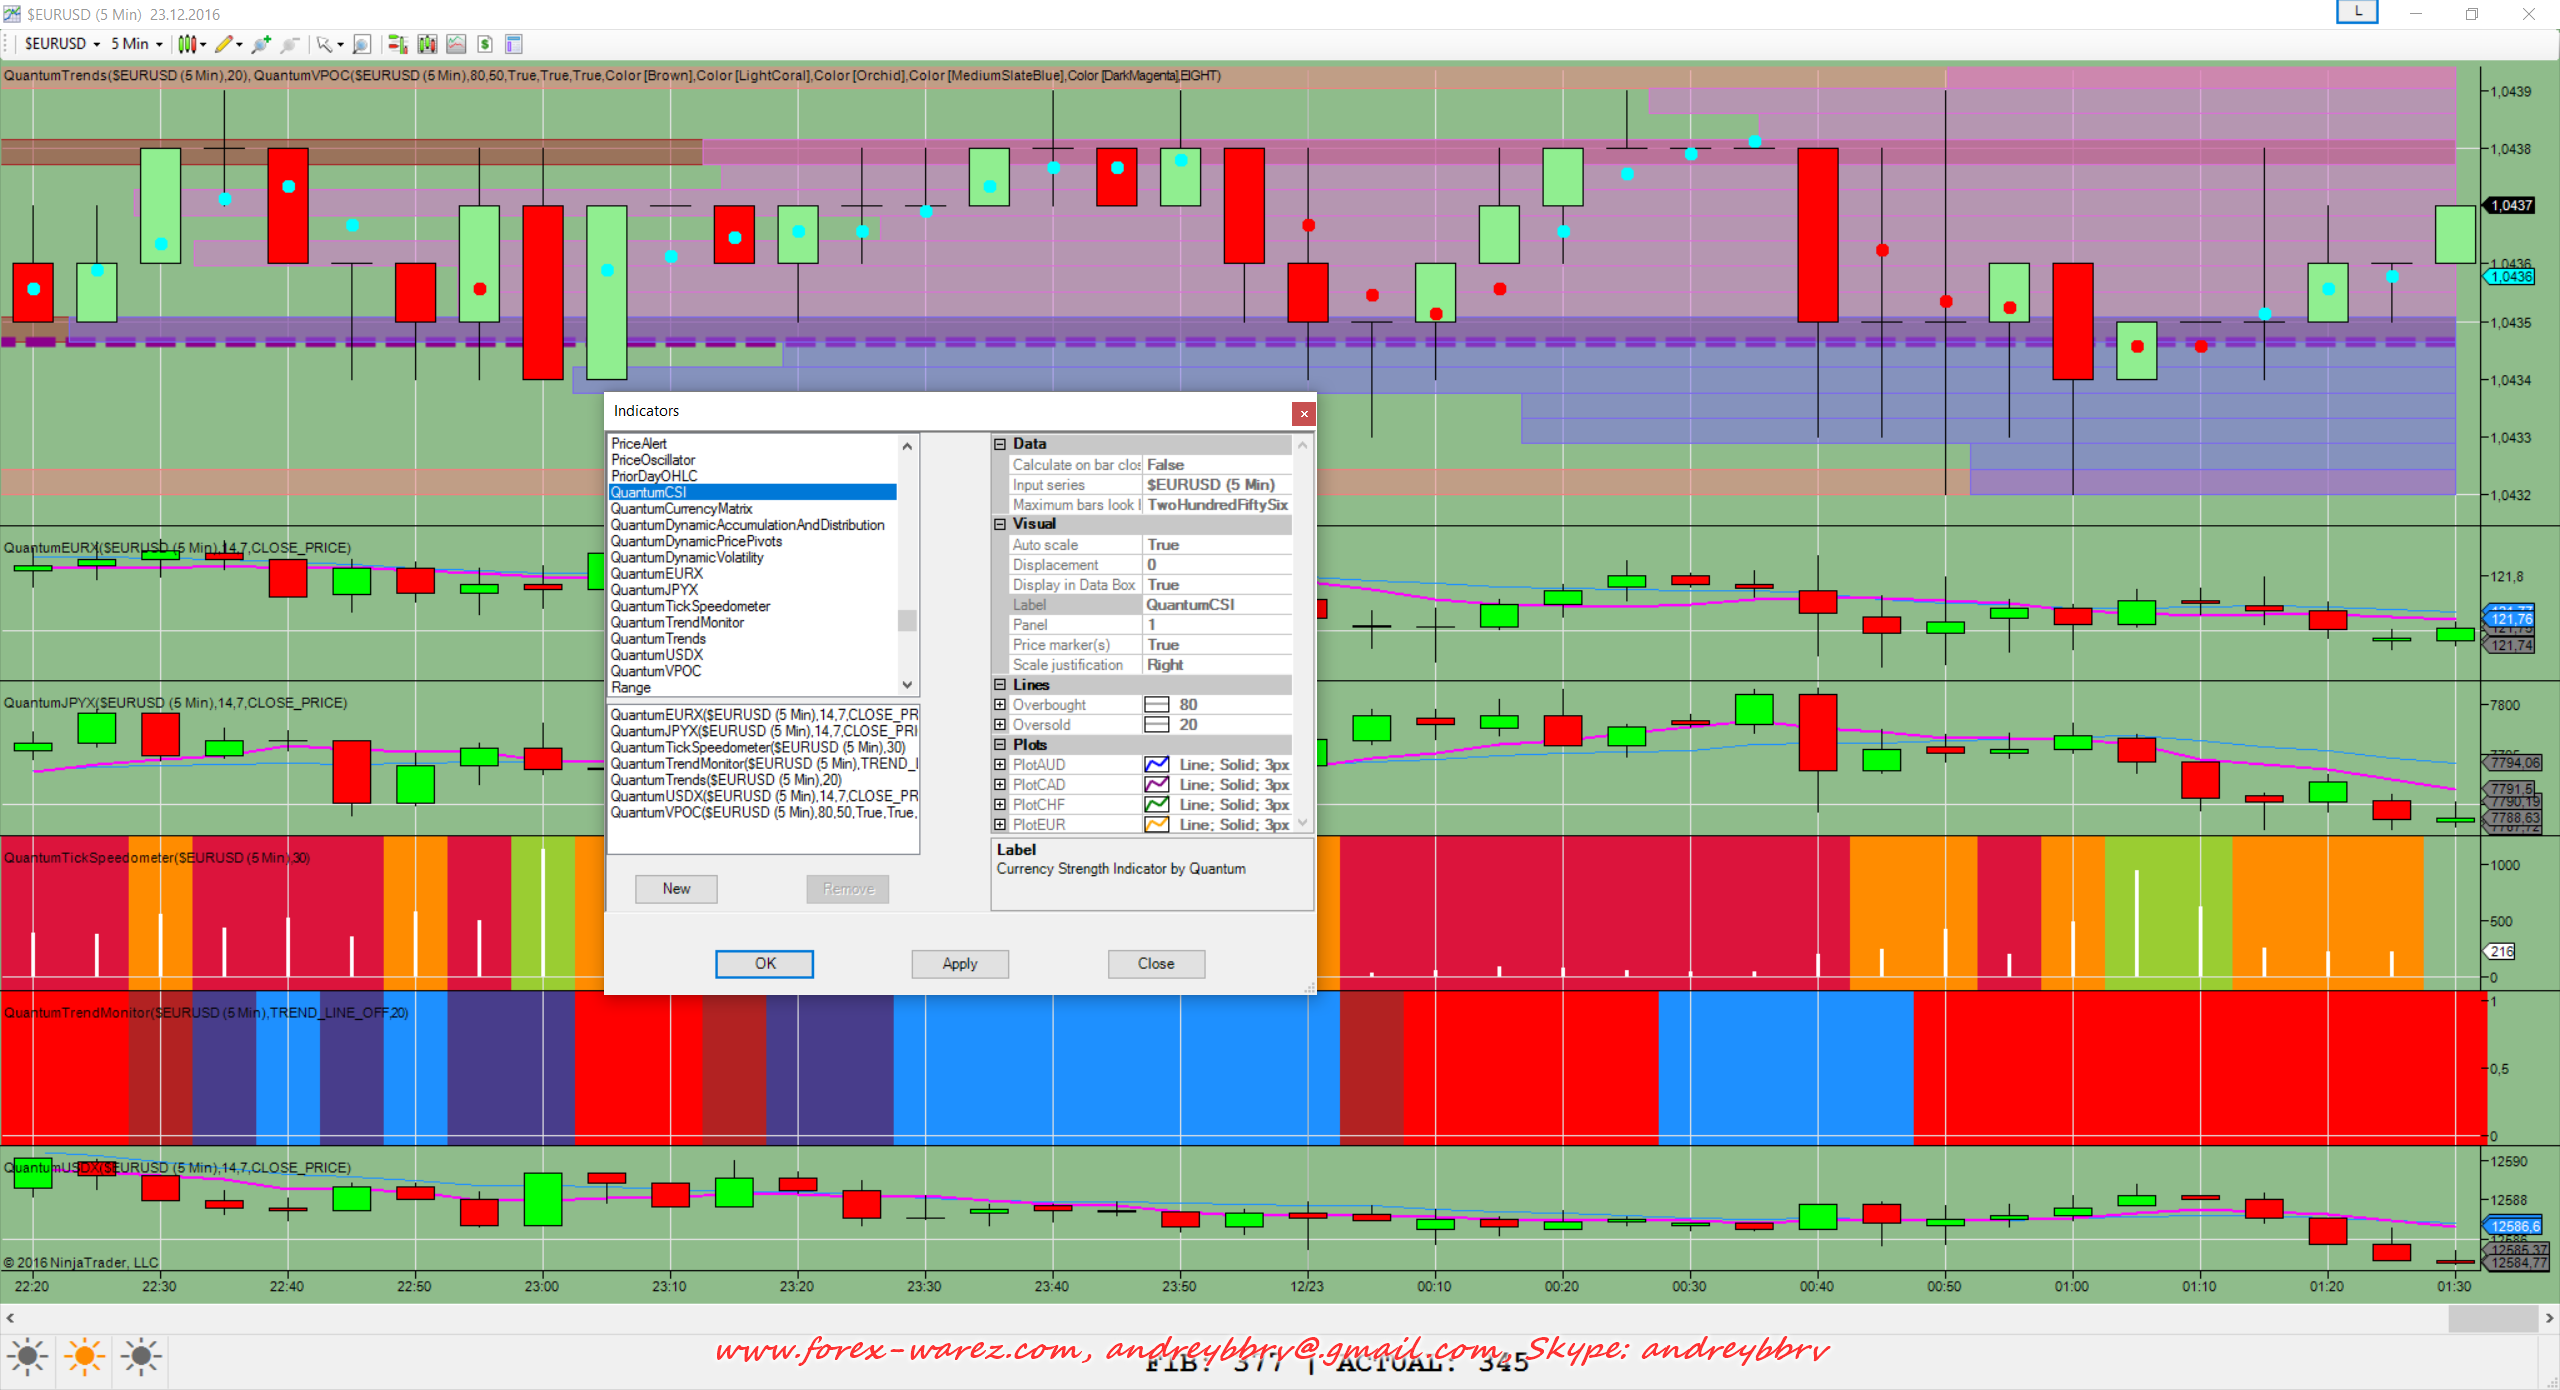Open the drawing tools pencil icon
Screen dimensions: 2560x1390
[x=224, y=44]
